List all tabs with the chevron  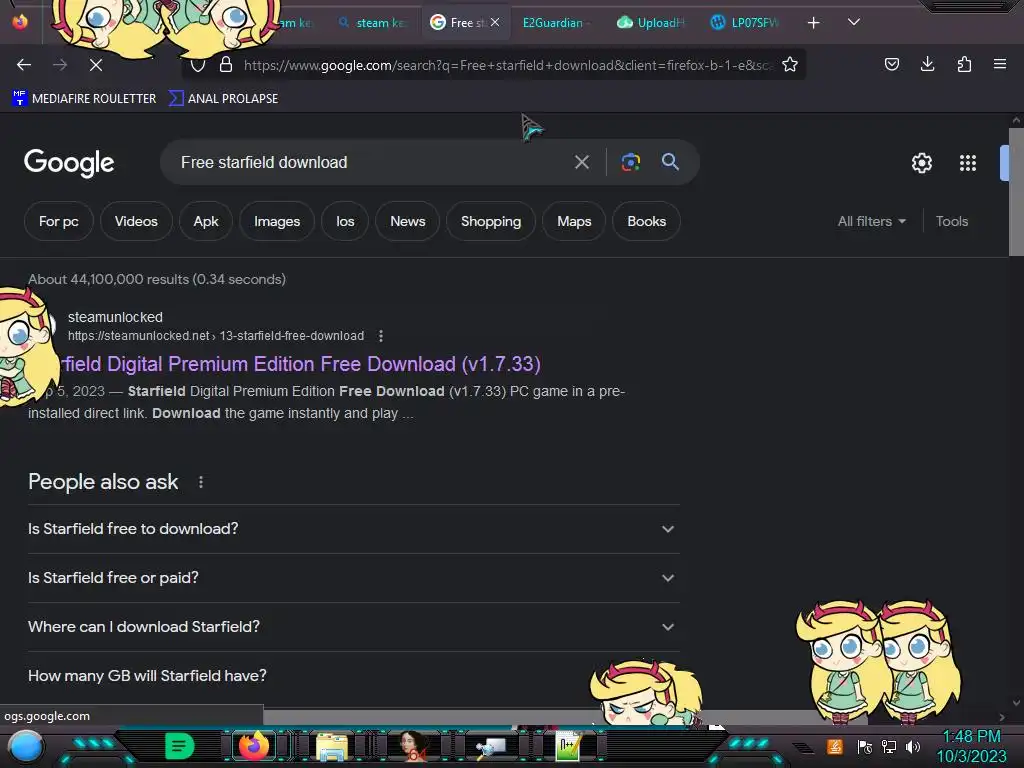[854, 22]
